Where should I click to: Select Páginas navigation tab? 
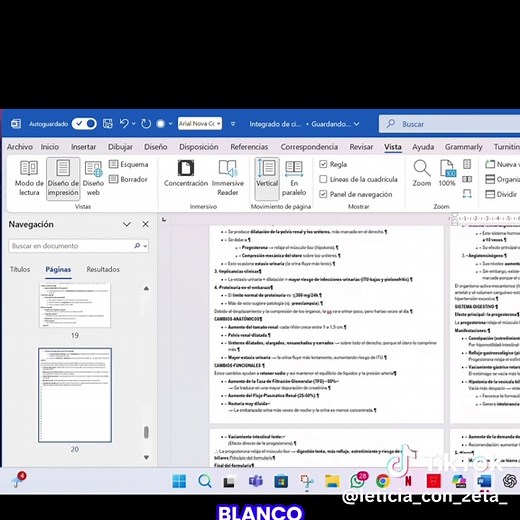(x=58, y=269)
